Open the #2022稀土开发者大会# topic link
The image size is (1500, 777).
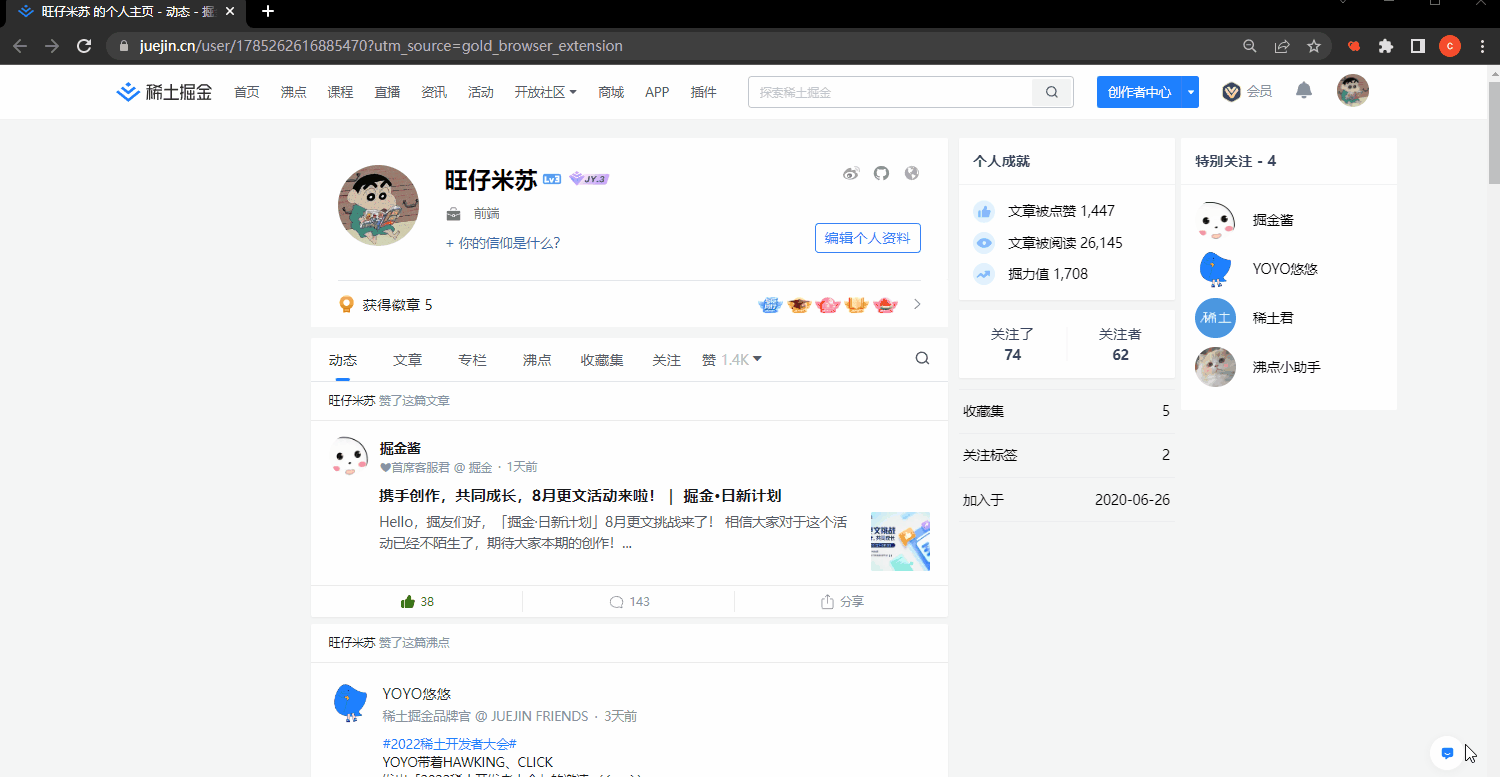(449, 744)
